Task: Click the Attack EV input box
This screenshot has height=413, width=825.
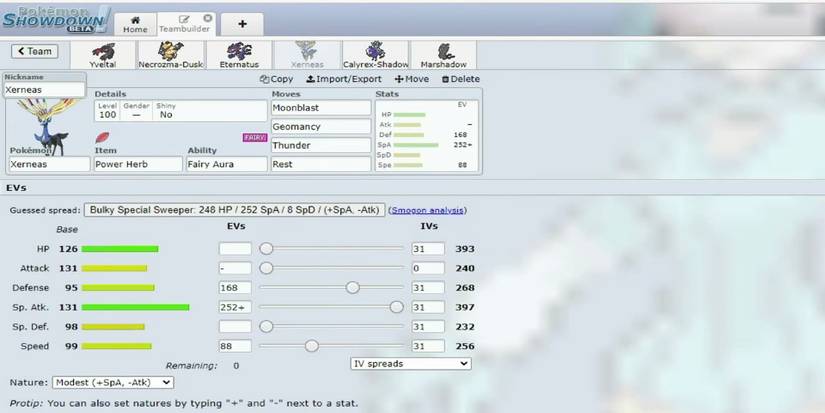Action: pos(235,268)
